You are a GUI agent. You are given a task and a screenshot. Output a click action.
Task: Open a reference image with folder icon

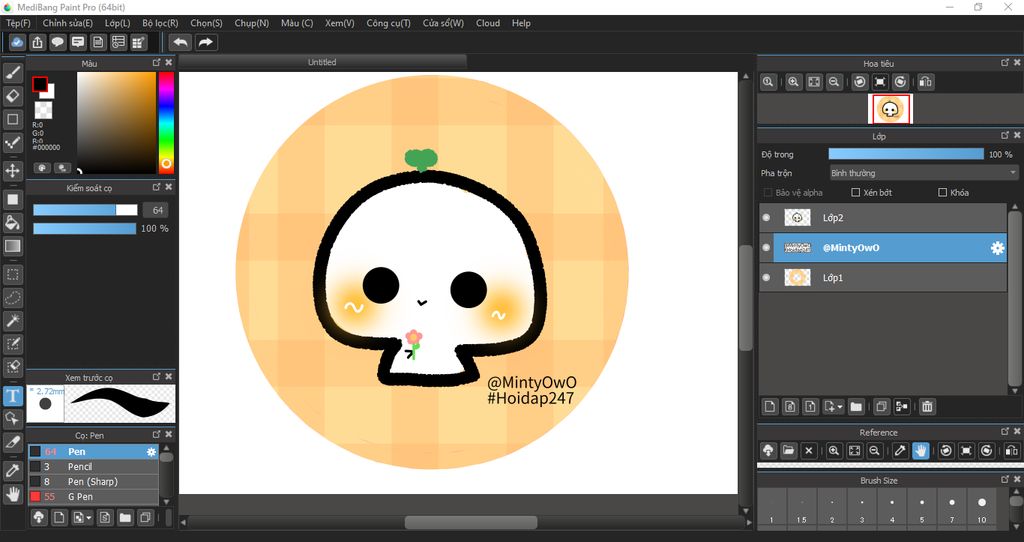pyautogui.click(x=788, y=451)
